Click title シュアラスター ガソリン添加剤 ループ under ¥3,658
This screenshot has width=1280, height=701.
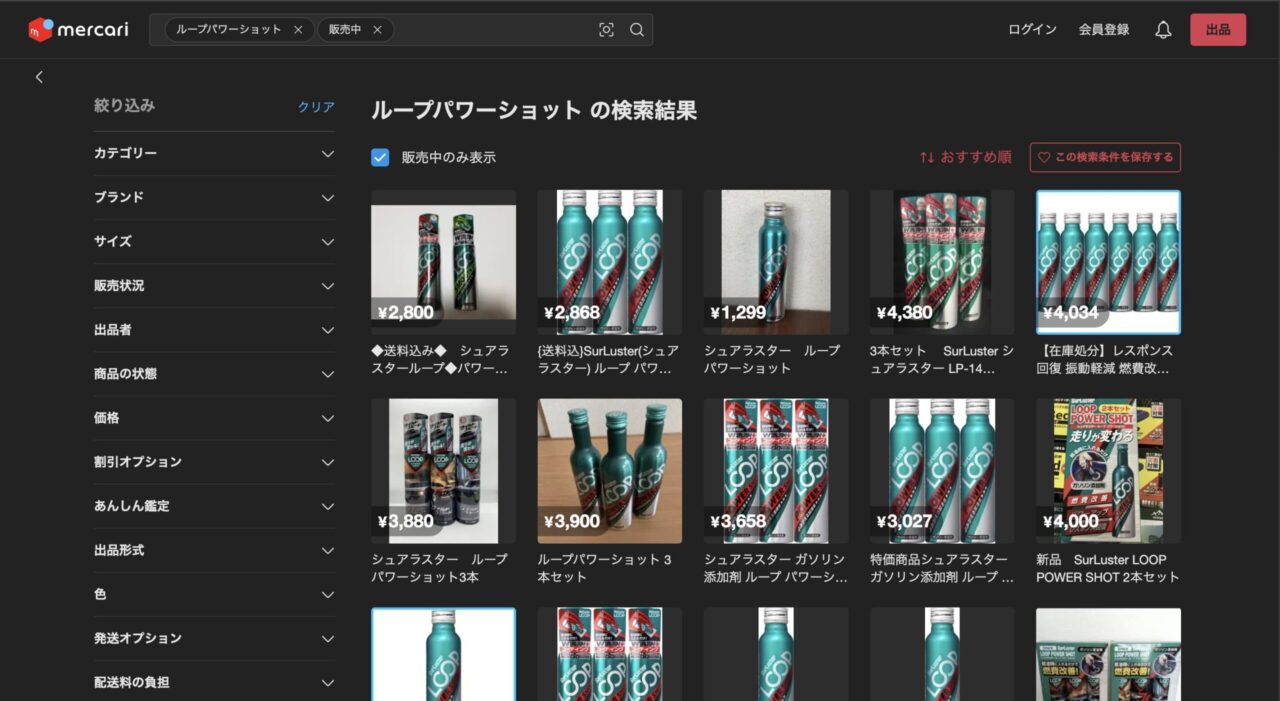pyautogui.click(x=775, y=568)
